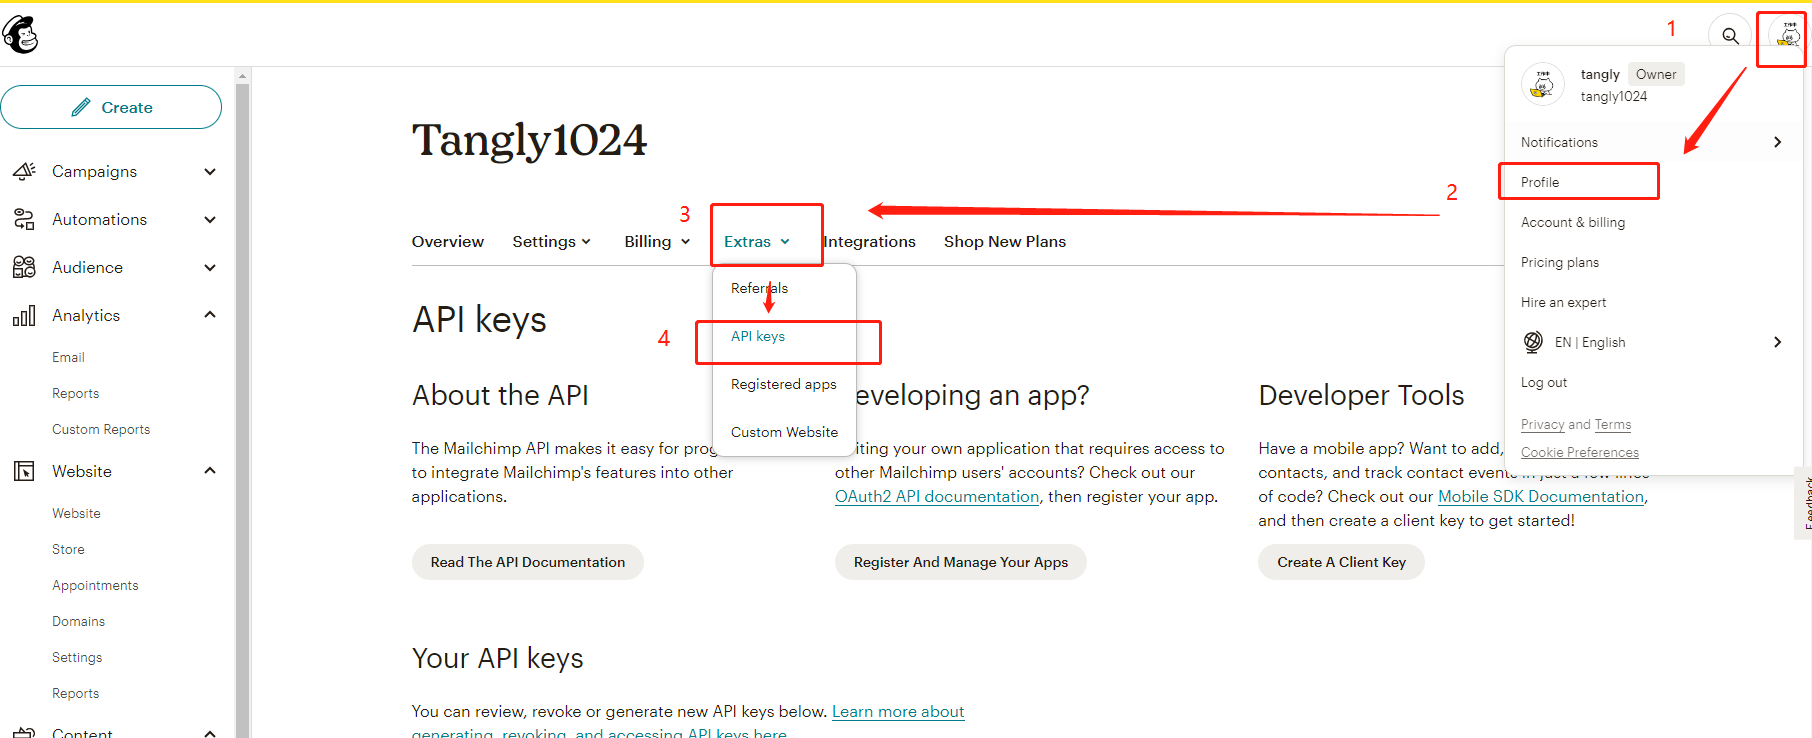Open Appointments in sidebar
This screenshot has width=1812, height=738.
click(x=95, y=585)
